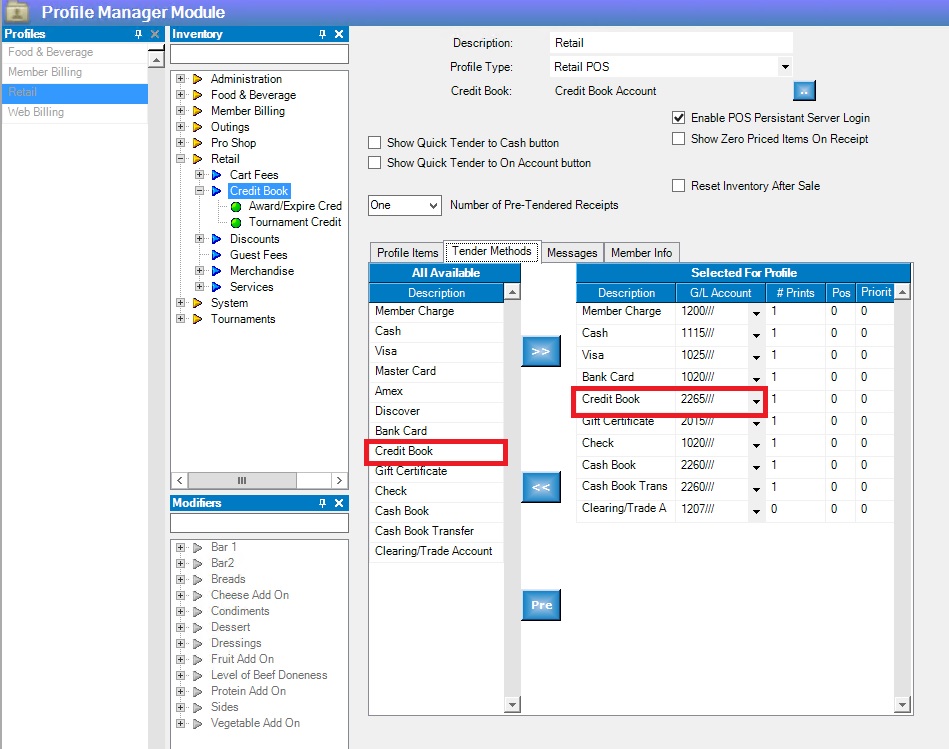Click the Profile Manager Module title icon
The height and width of the screenshot is (749, 949).
click(x=17, y=13)
